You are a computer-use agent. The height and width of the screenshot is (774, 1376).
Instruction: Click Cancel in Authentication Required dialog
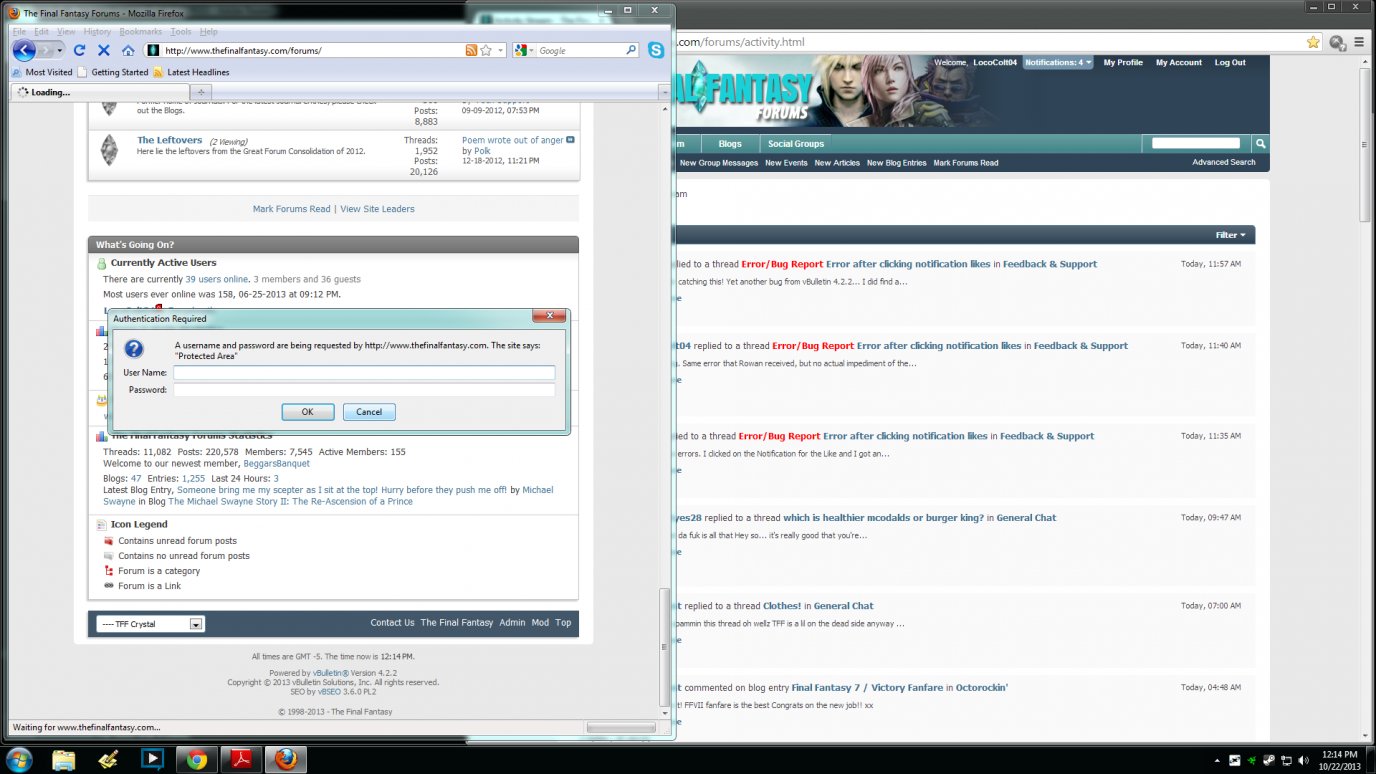(369, 412)
